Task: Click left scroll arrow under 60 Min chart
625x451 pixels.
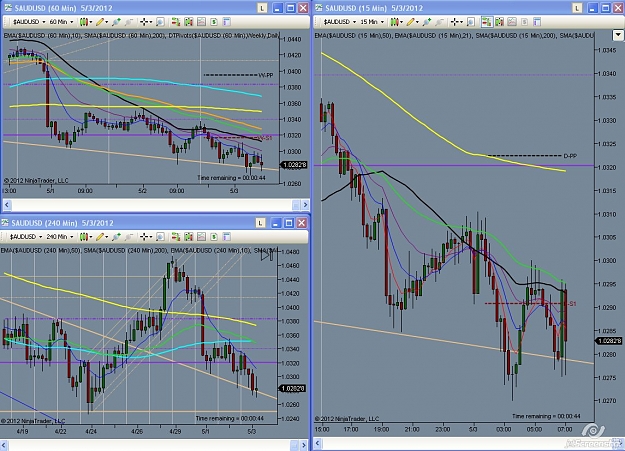Action: (x=7, y=205)
